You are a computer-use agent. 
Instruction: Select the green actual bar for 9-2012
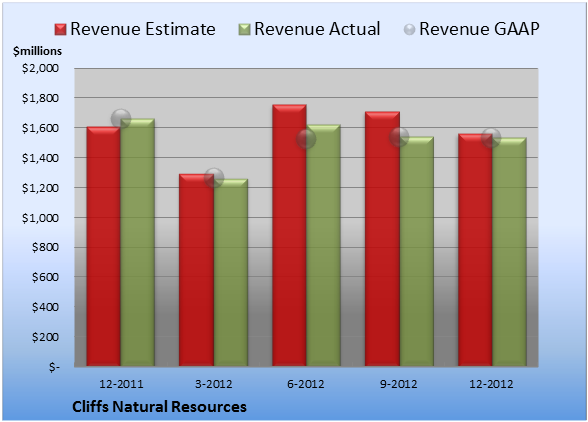click(417, 252)
